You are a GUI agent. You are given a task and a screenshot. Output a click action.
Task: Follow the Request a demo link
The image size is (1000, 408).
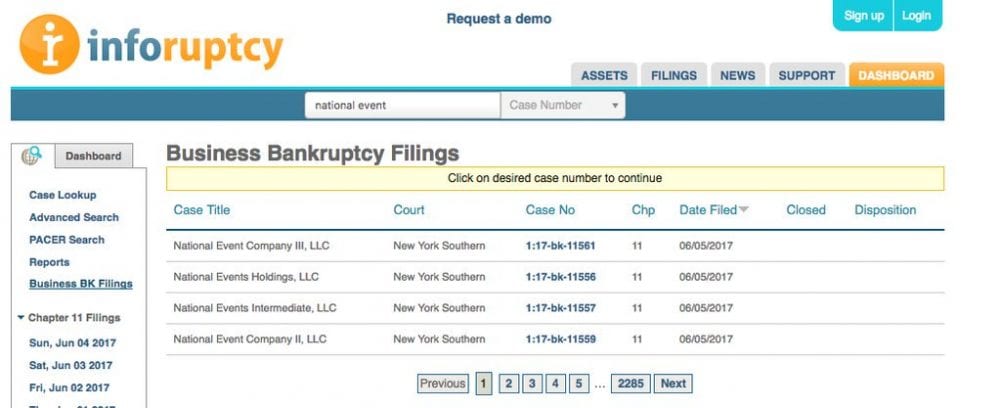[499, 19]
